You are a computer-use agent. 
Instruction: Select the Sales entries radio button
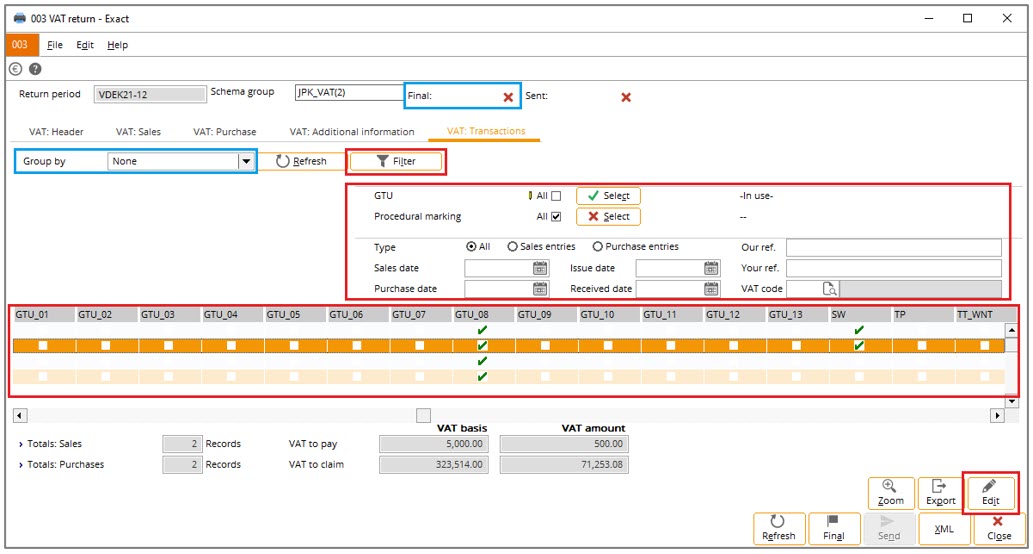point(513,247)
